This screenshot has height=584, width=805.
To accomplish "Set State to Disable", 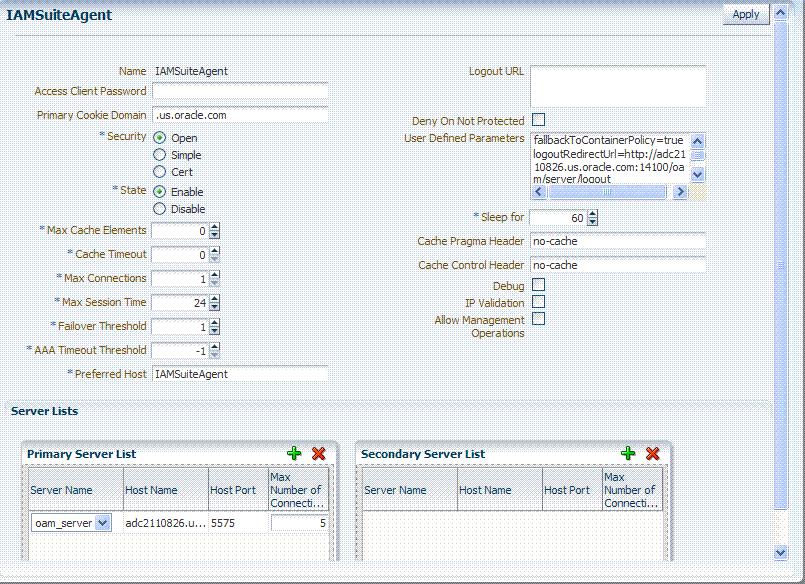I will 160,208.
